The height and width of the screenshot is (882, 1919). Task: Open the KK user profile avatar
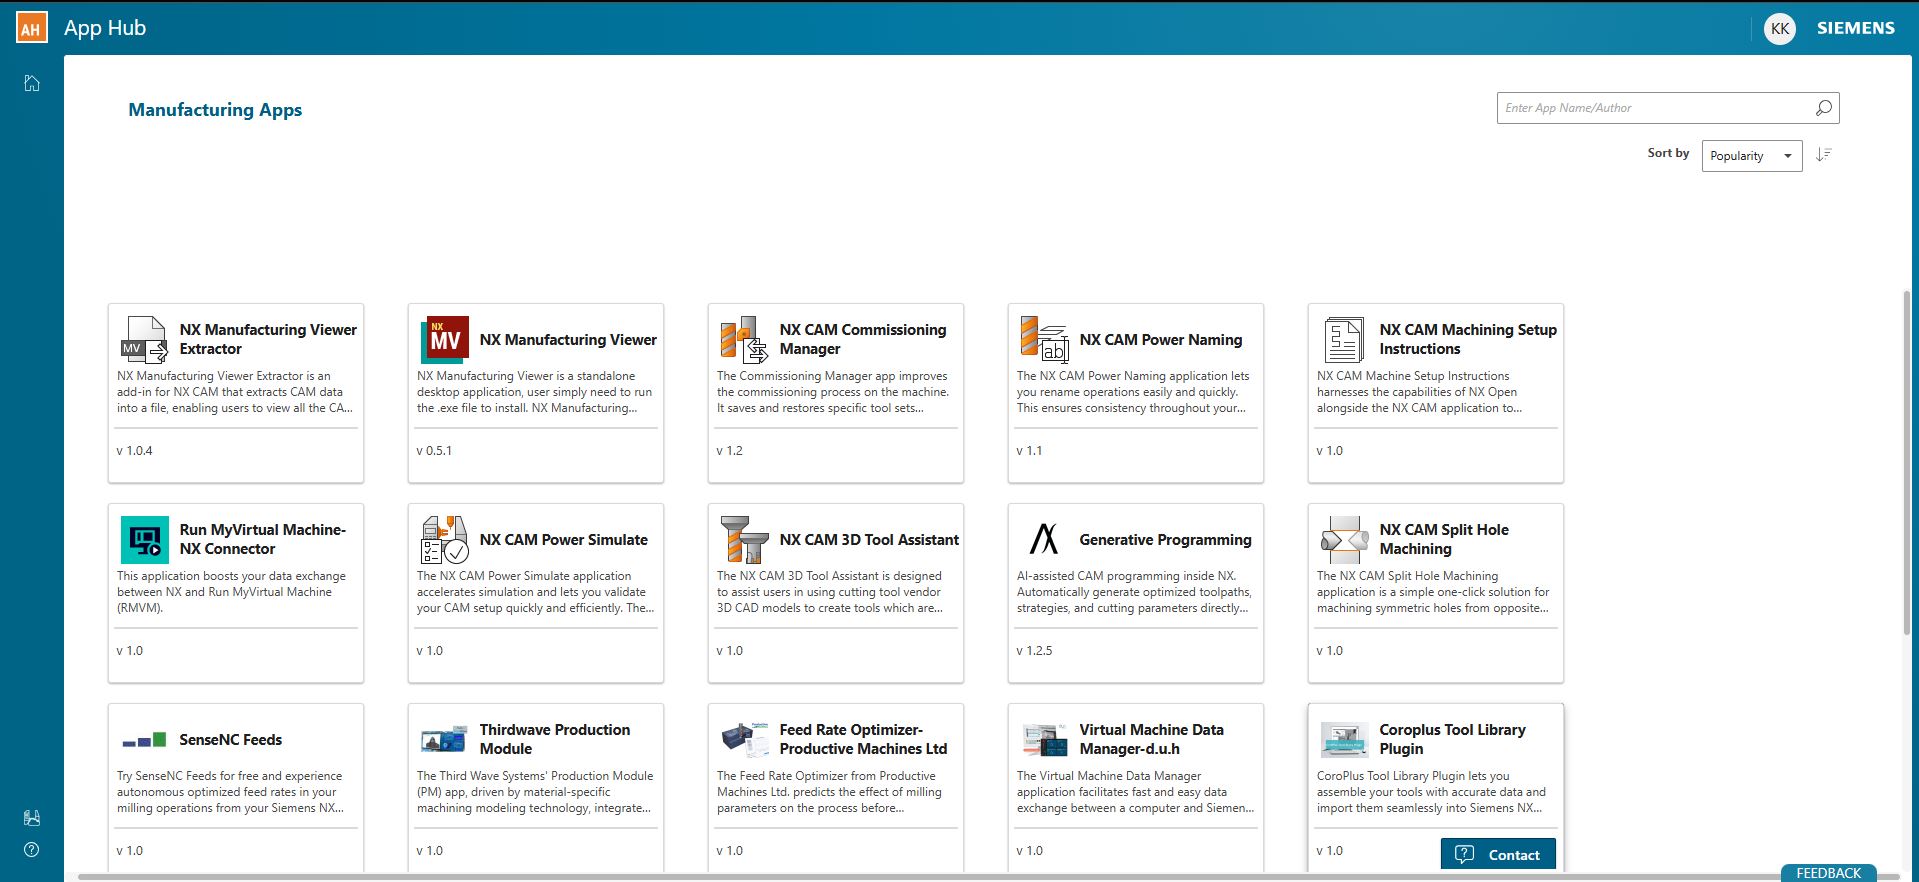click(x=1779, y=28)
